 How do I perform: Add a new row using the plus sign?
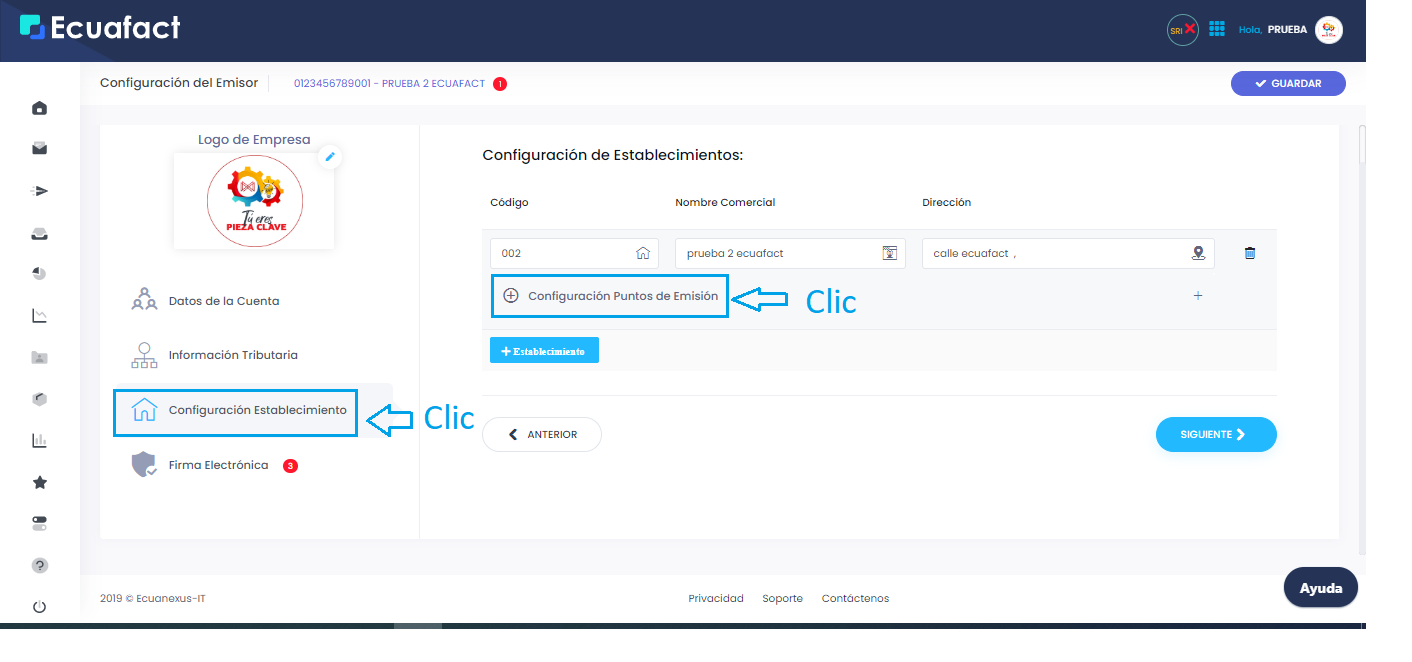point(1197,295)
